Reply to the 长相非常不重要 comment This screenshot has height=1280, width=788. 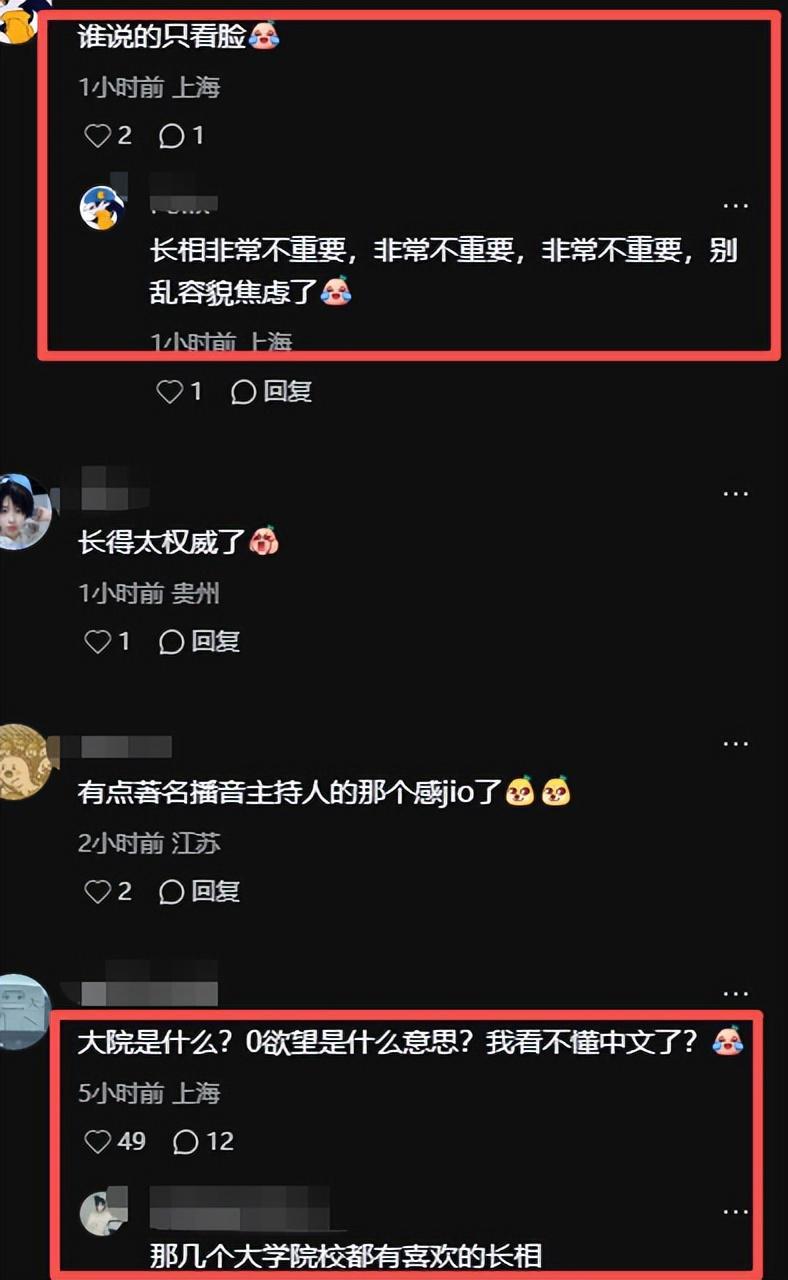point(271,391)
